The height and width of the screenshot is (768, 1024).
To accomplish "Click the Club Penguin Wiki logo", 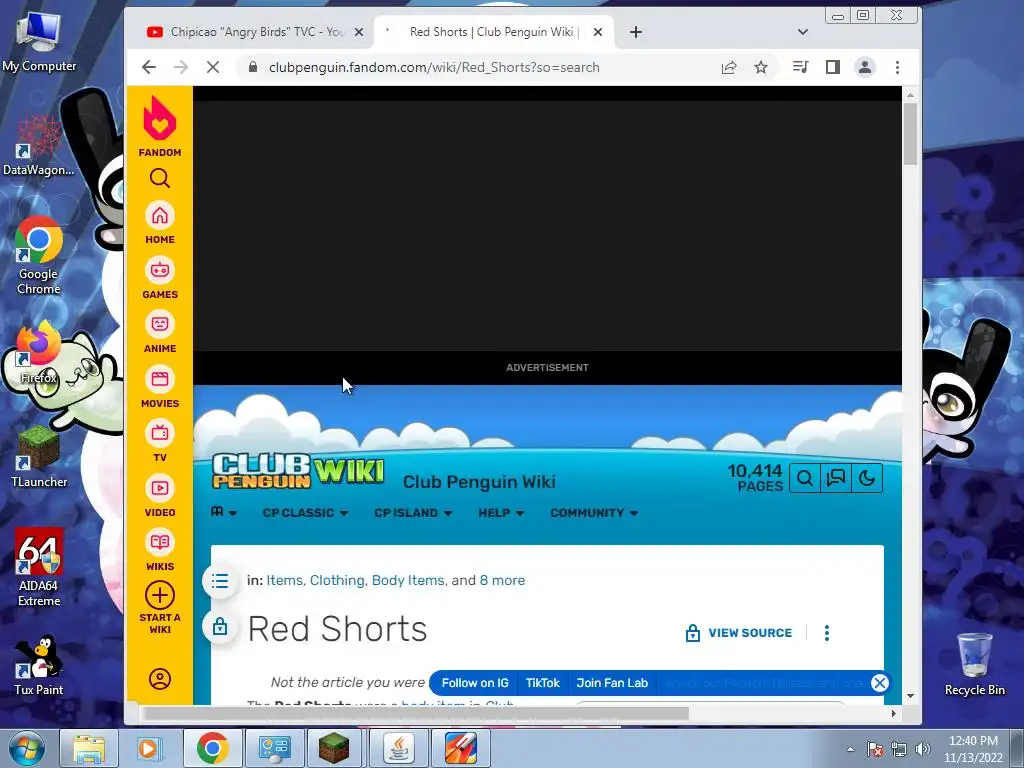I will coord(298,472).
